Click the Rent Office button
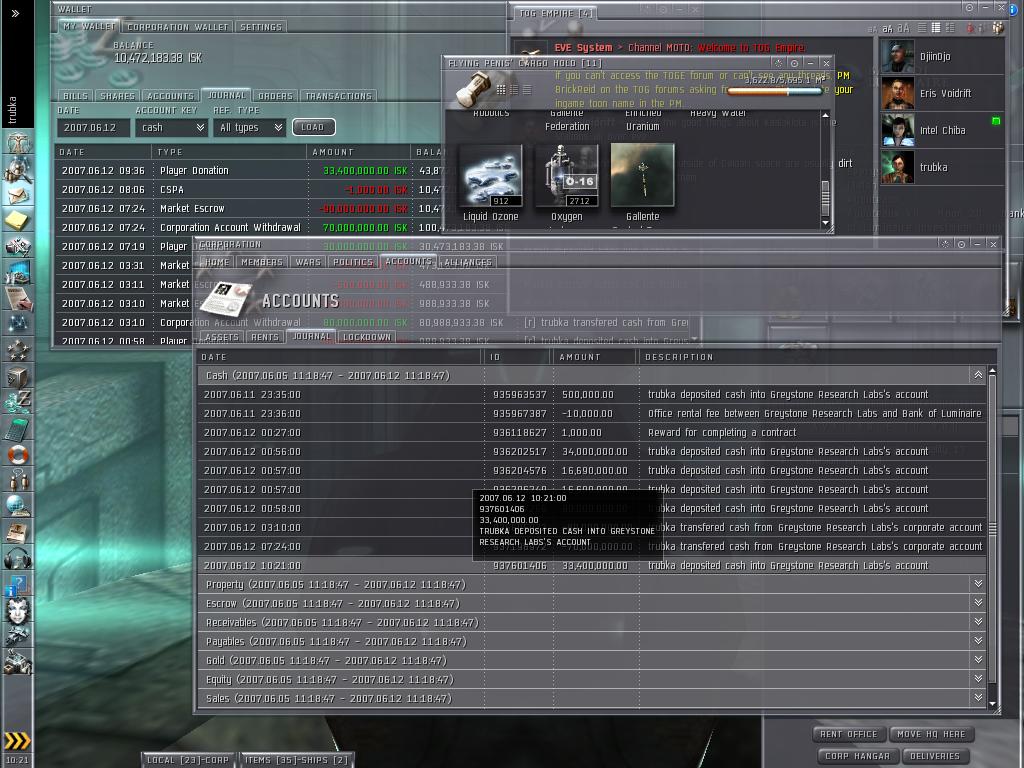The width and height of the screenshot is (1024, 768). (x=848, y=734)
